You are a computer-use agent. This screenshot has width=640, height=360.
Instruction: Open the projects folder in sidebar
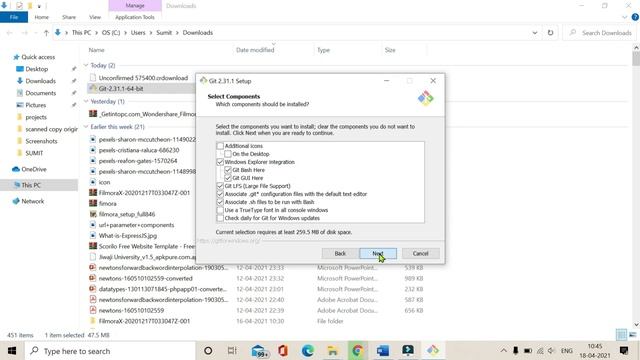point(36,117)
